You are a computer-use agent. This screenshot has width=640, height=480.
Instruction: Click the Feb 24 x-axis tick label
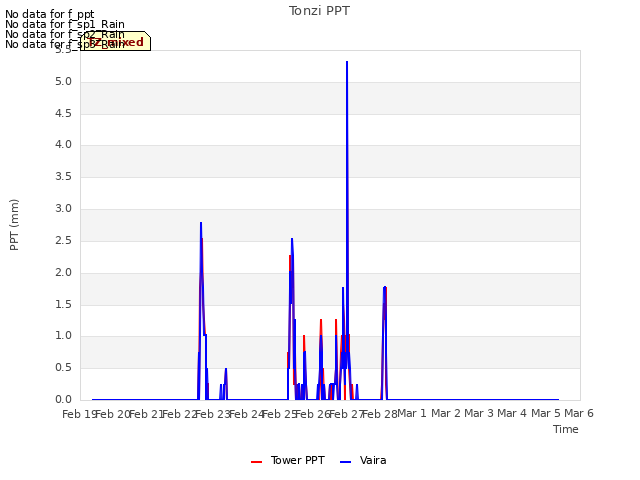[x=247, y=414]
